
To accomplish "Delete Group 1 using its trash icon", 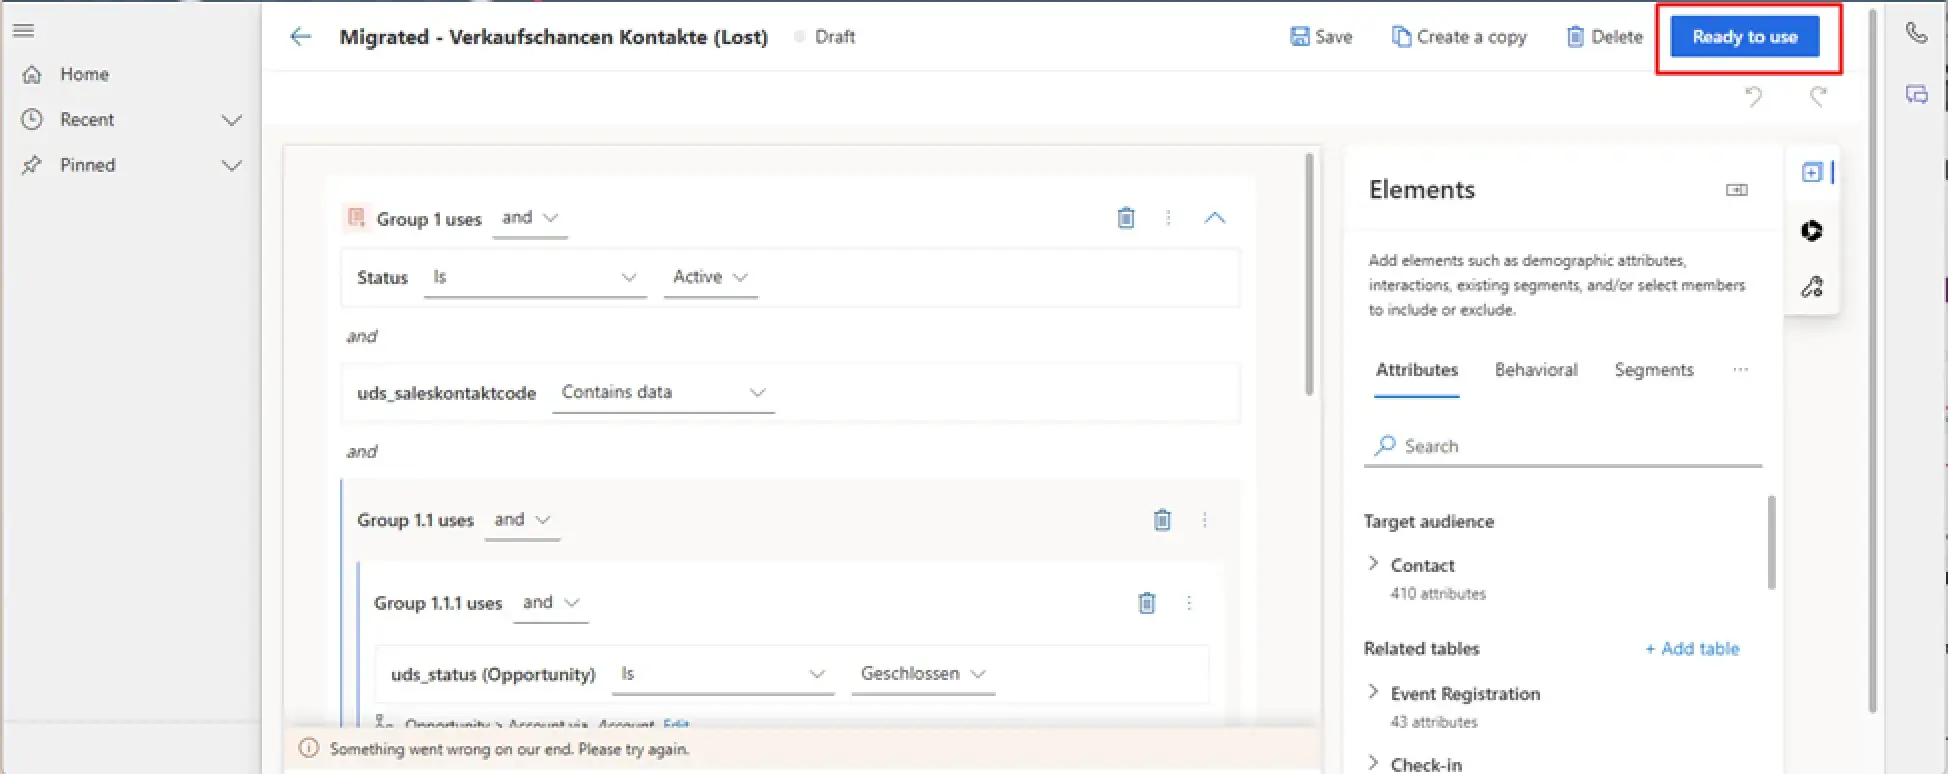I will [1125, 218].
